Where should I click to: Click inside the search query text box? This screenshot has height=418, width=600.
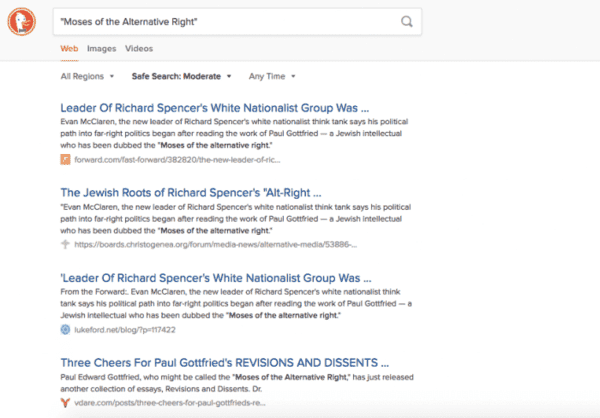click(x=220, y=22)
